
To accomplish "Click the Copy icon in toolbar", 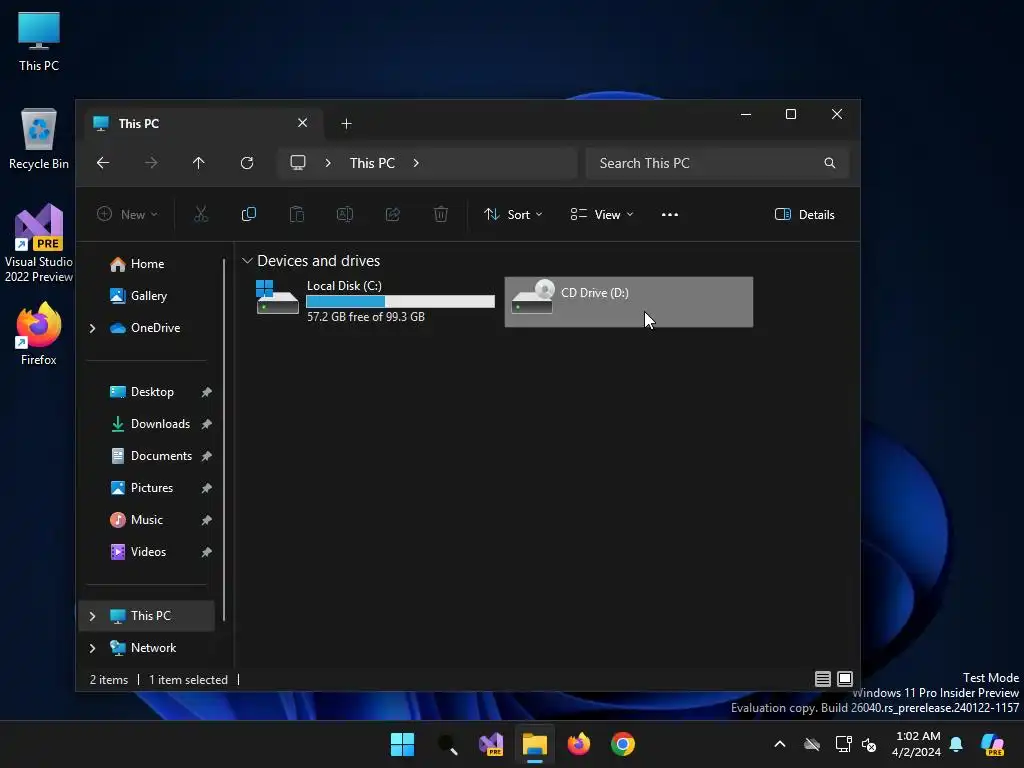I will [x=249, y=214].
